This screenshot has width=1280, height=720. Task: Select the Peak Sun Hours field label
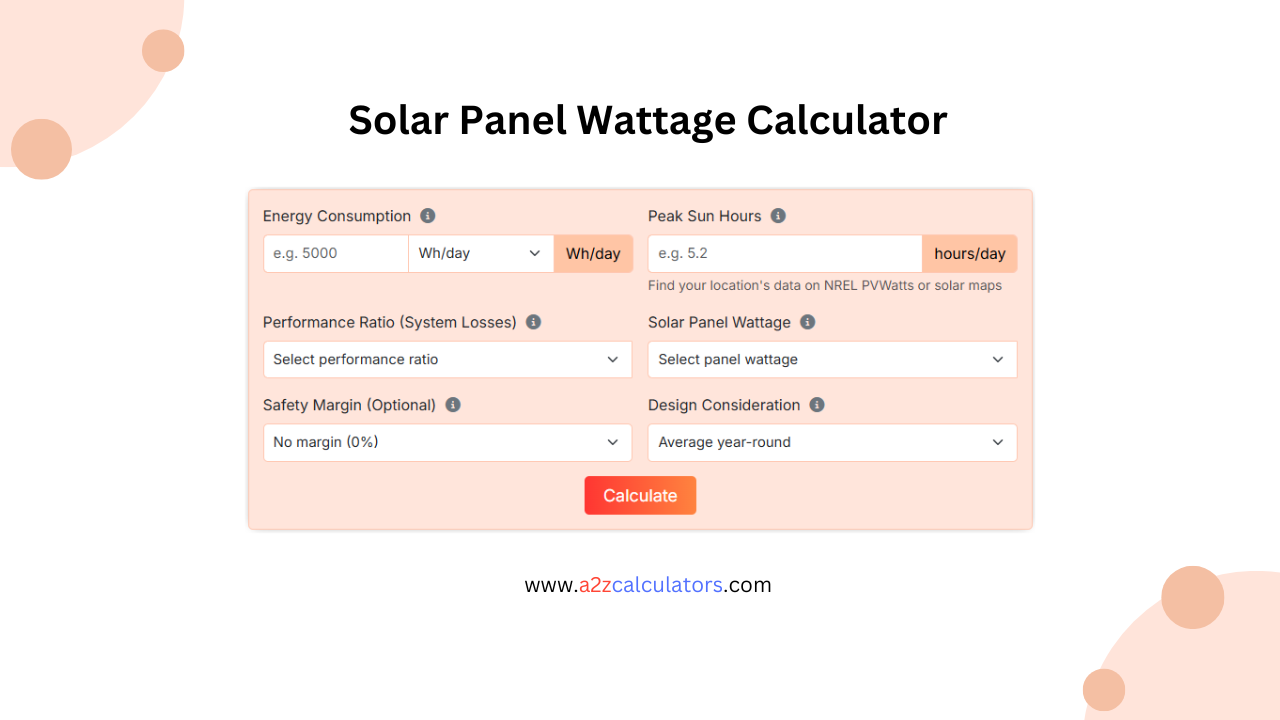(x=705, y=216)
